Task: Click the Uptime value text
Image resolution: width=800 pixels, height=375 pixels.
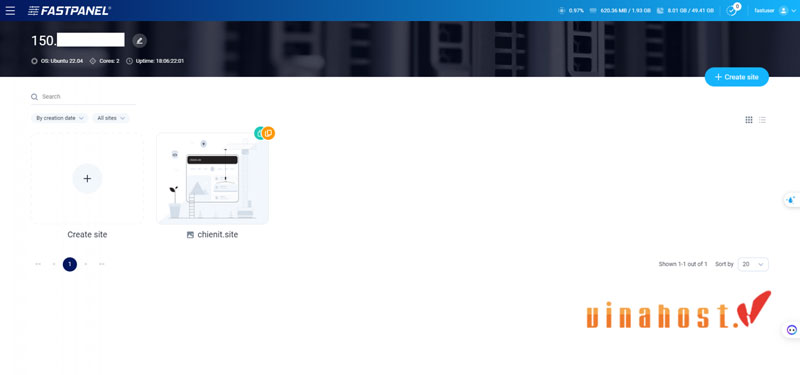Action: pyautogui.click(x=160, y=61)
